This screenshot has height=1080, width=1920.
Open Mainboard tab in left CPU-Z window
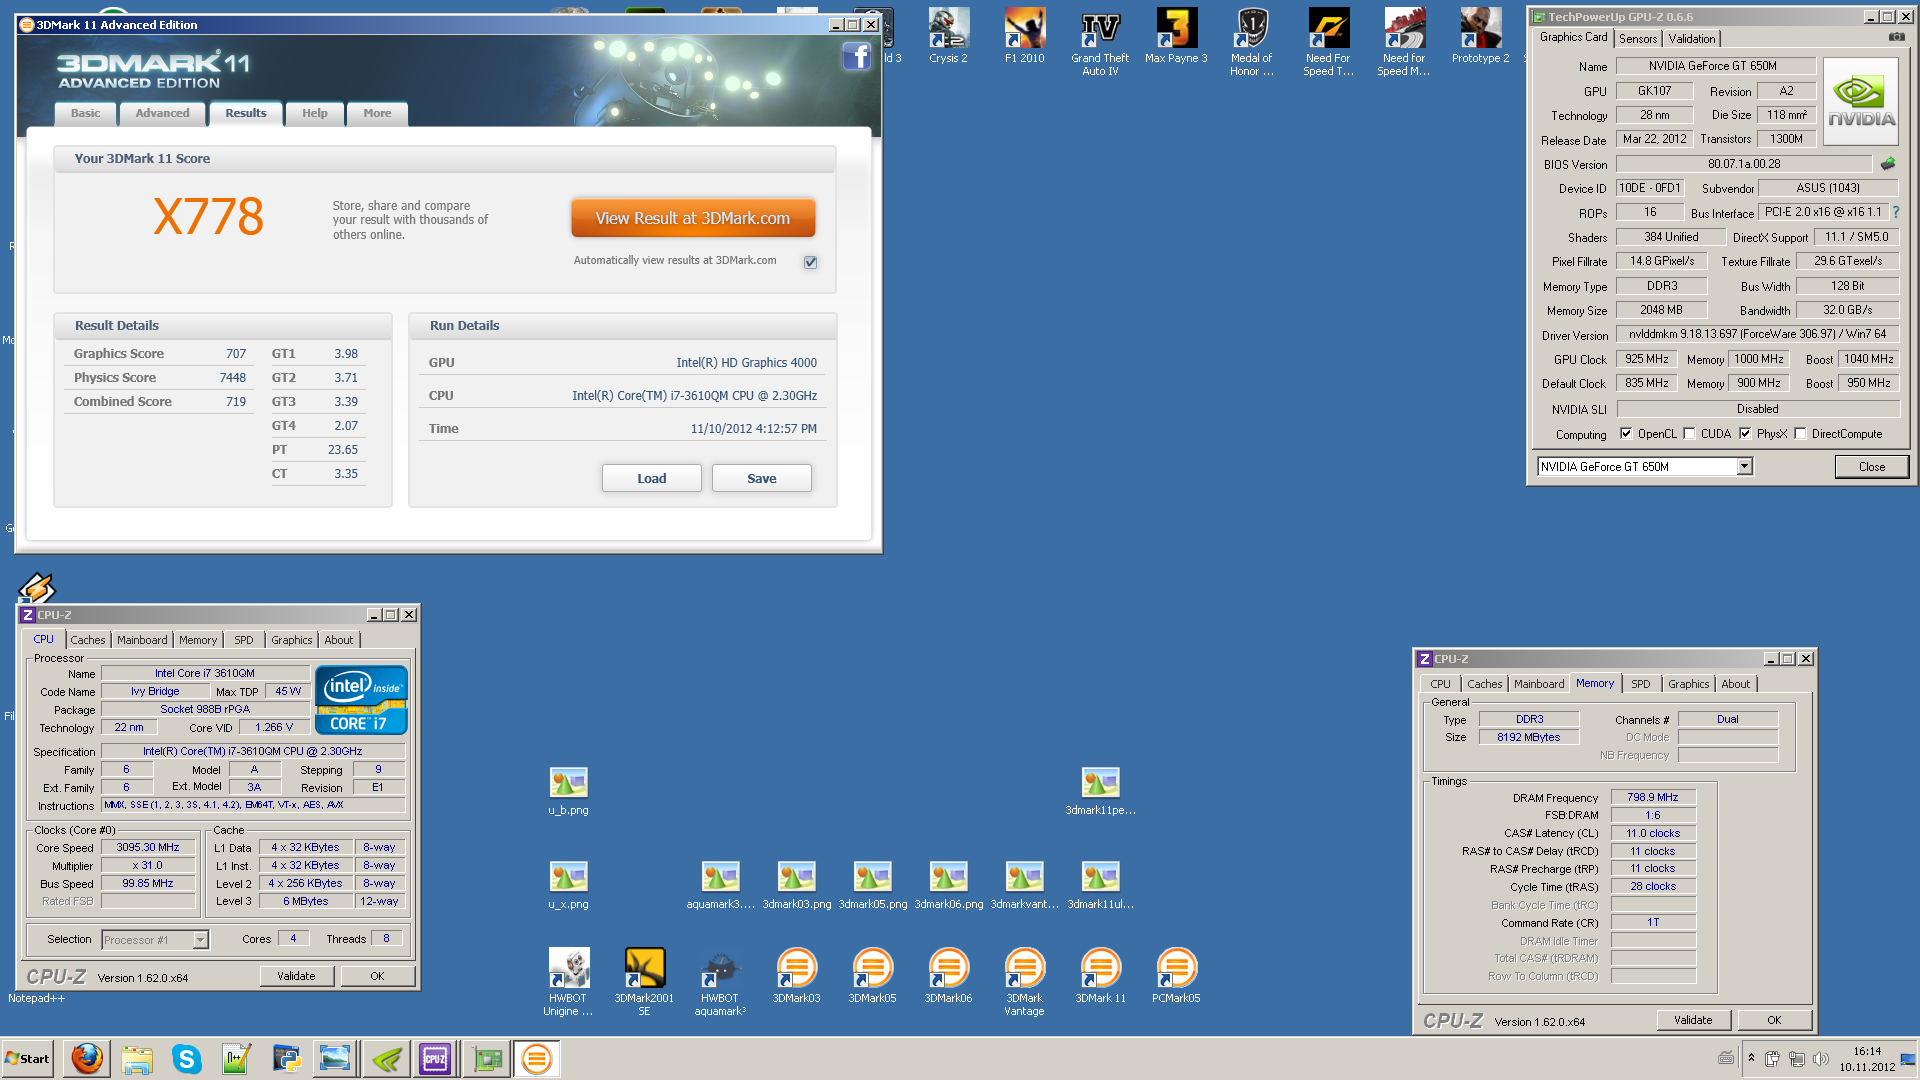[x=142, y=640]
